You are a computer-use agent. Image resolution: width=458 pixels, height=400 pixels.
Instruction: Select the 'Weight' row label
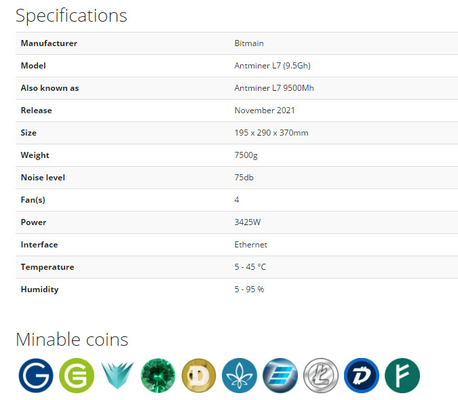35,155
